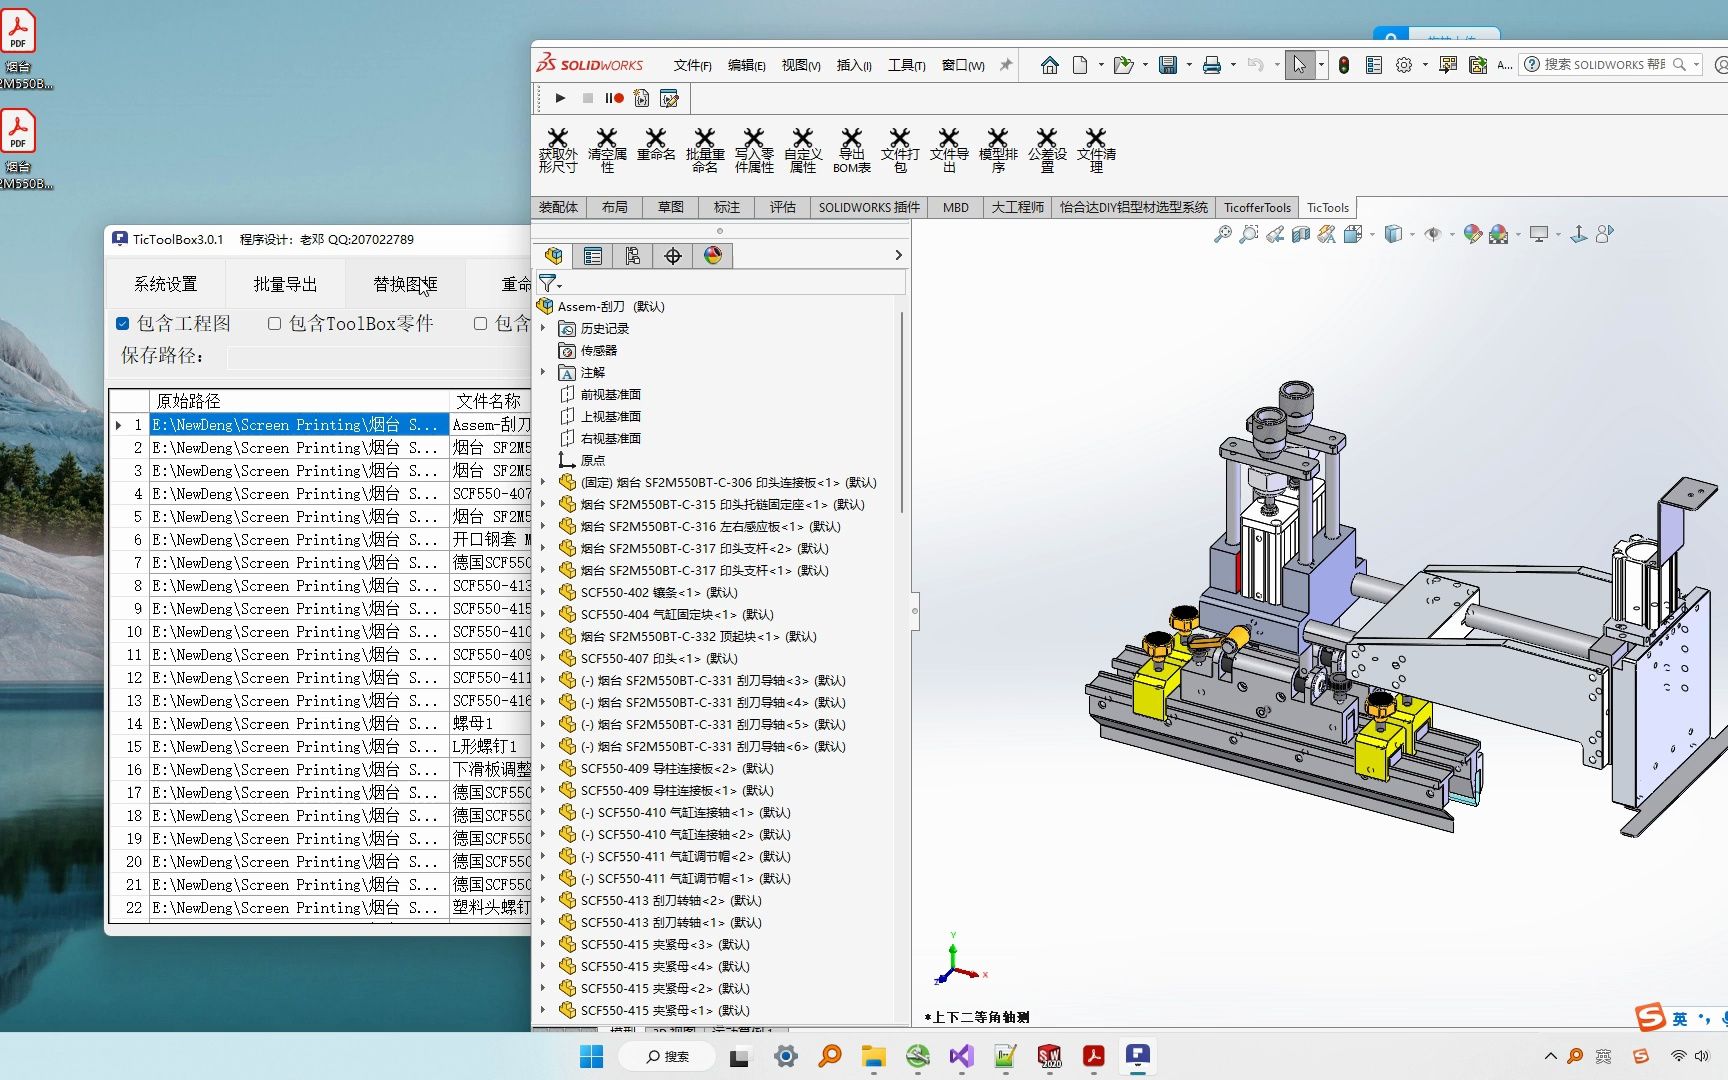
Task: Open dropdown arrow beside New document
Action: pos(1101,65)
